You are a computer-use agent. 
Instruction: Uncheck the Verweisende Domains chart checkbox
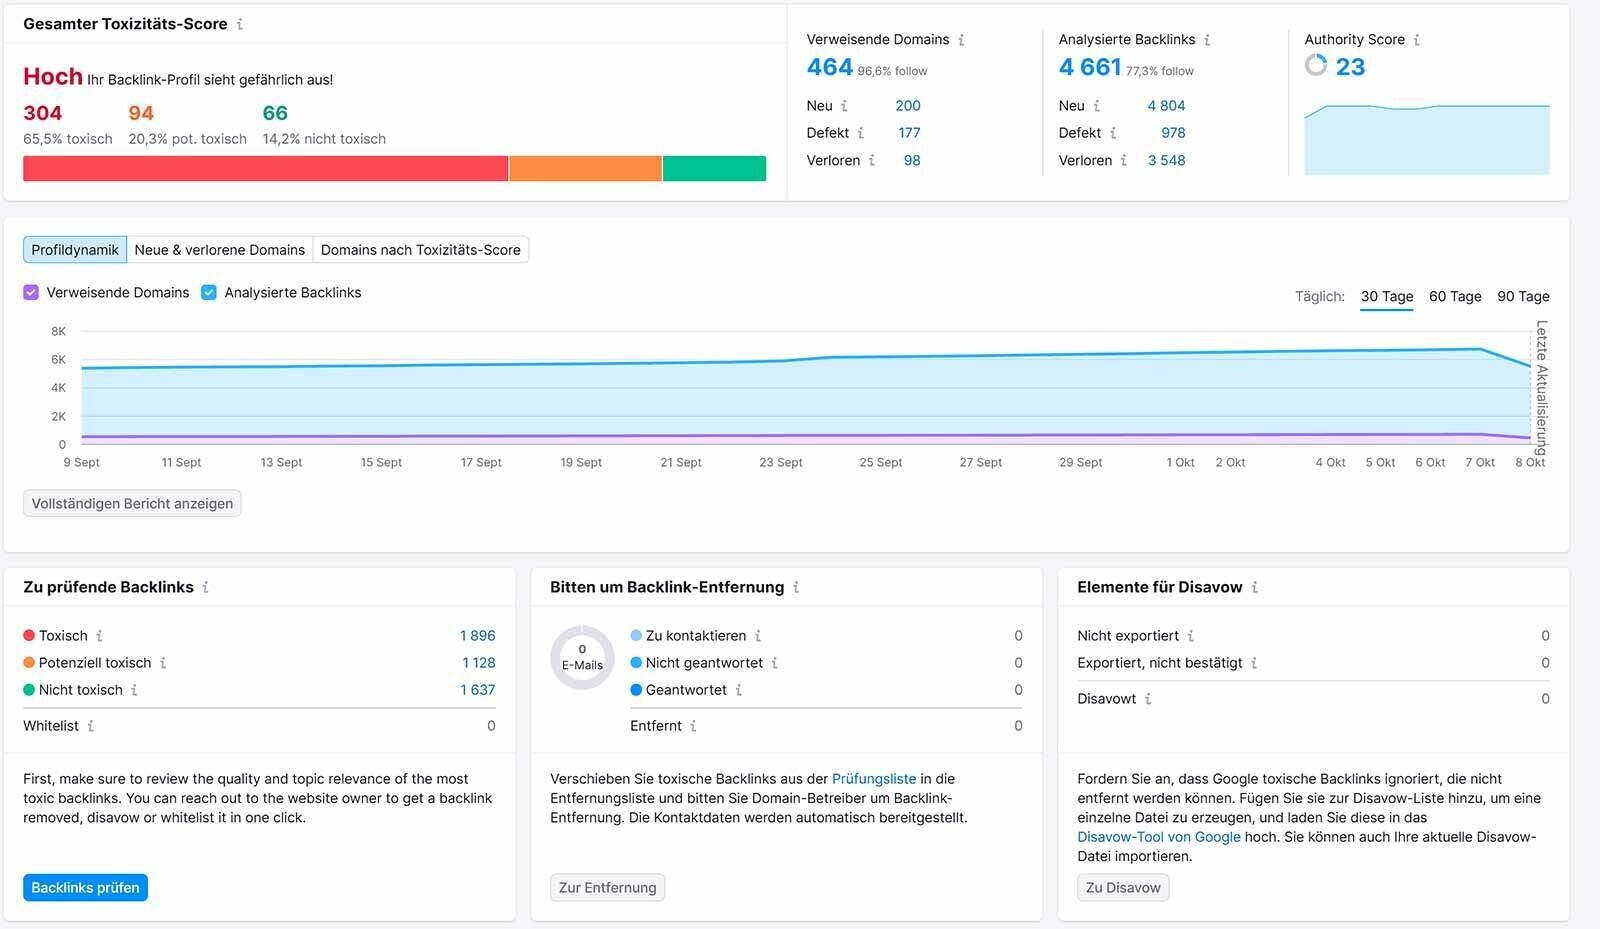coord(31,293)
